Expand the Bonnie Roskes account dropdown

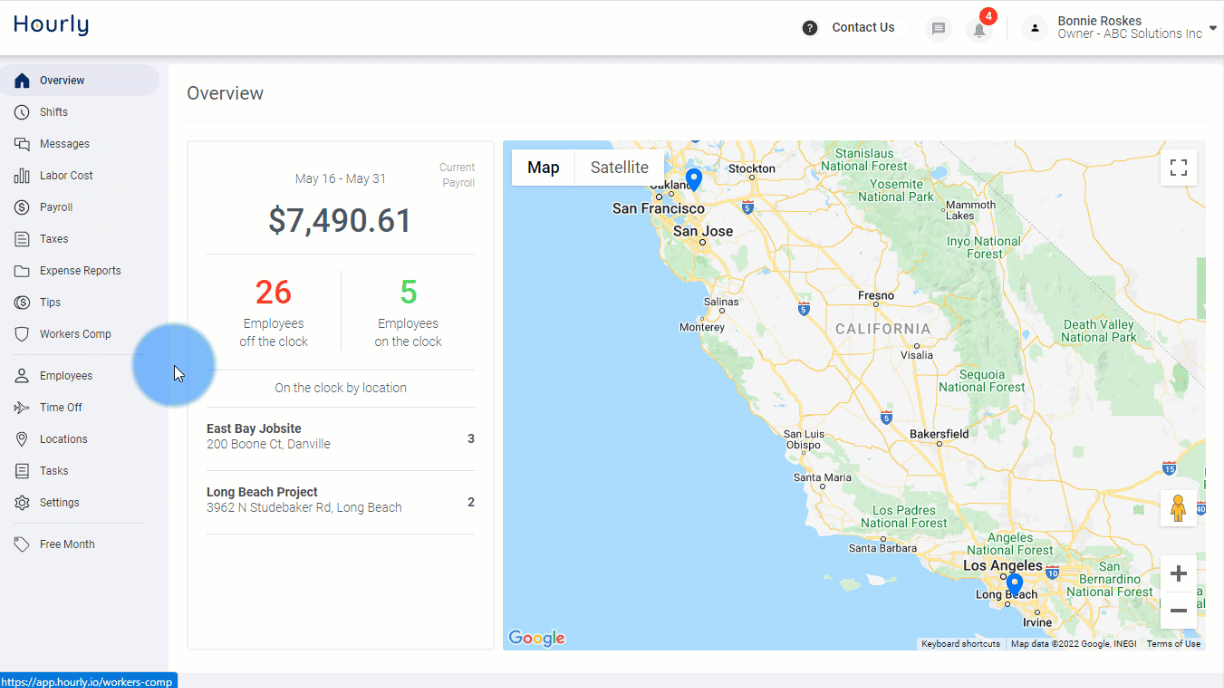pyautogui.click(x=1213, y=29)
